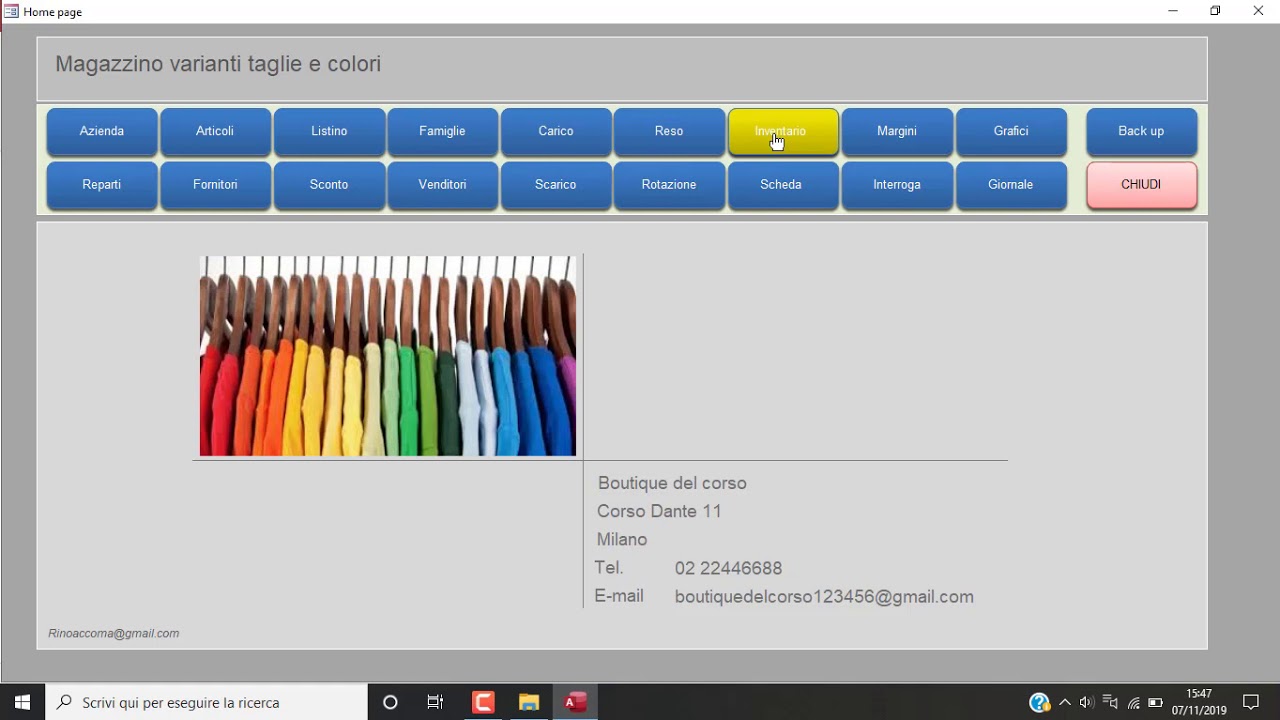Click the Rinoaccoma@gmail.com footer text
This screenshot has width=1280, height=720.
pyautogui.click(x=114, y=633)
